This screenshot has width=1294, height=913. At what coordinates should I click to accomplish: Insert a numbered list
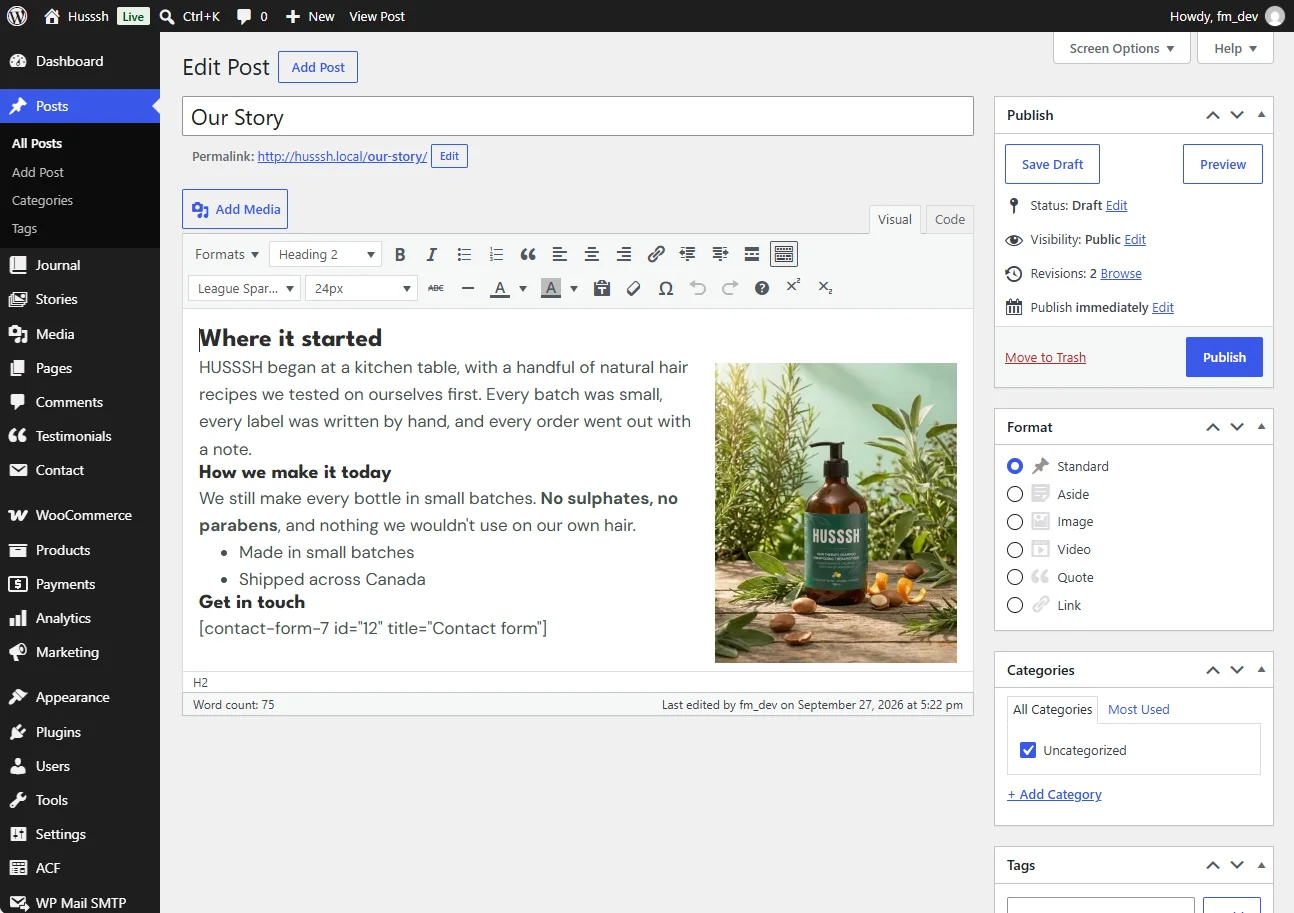[x=496, y=255]
